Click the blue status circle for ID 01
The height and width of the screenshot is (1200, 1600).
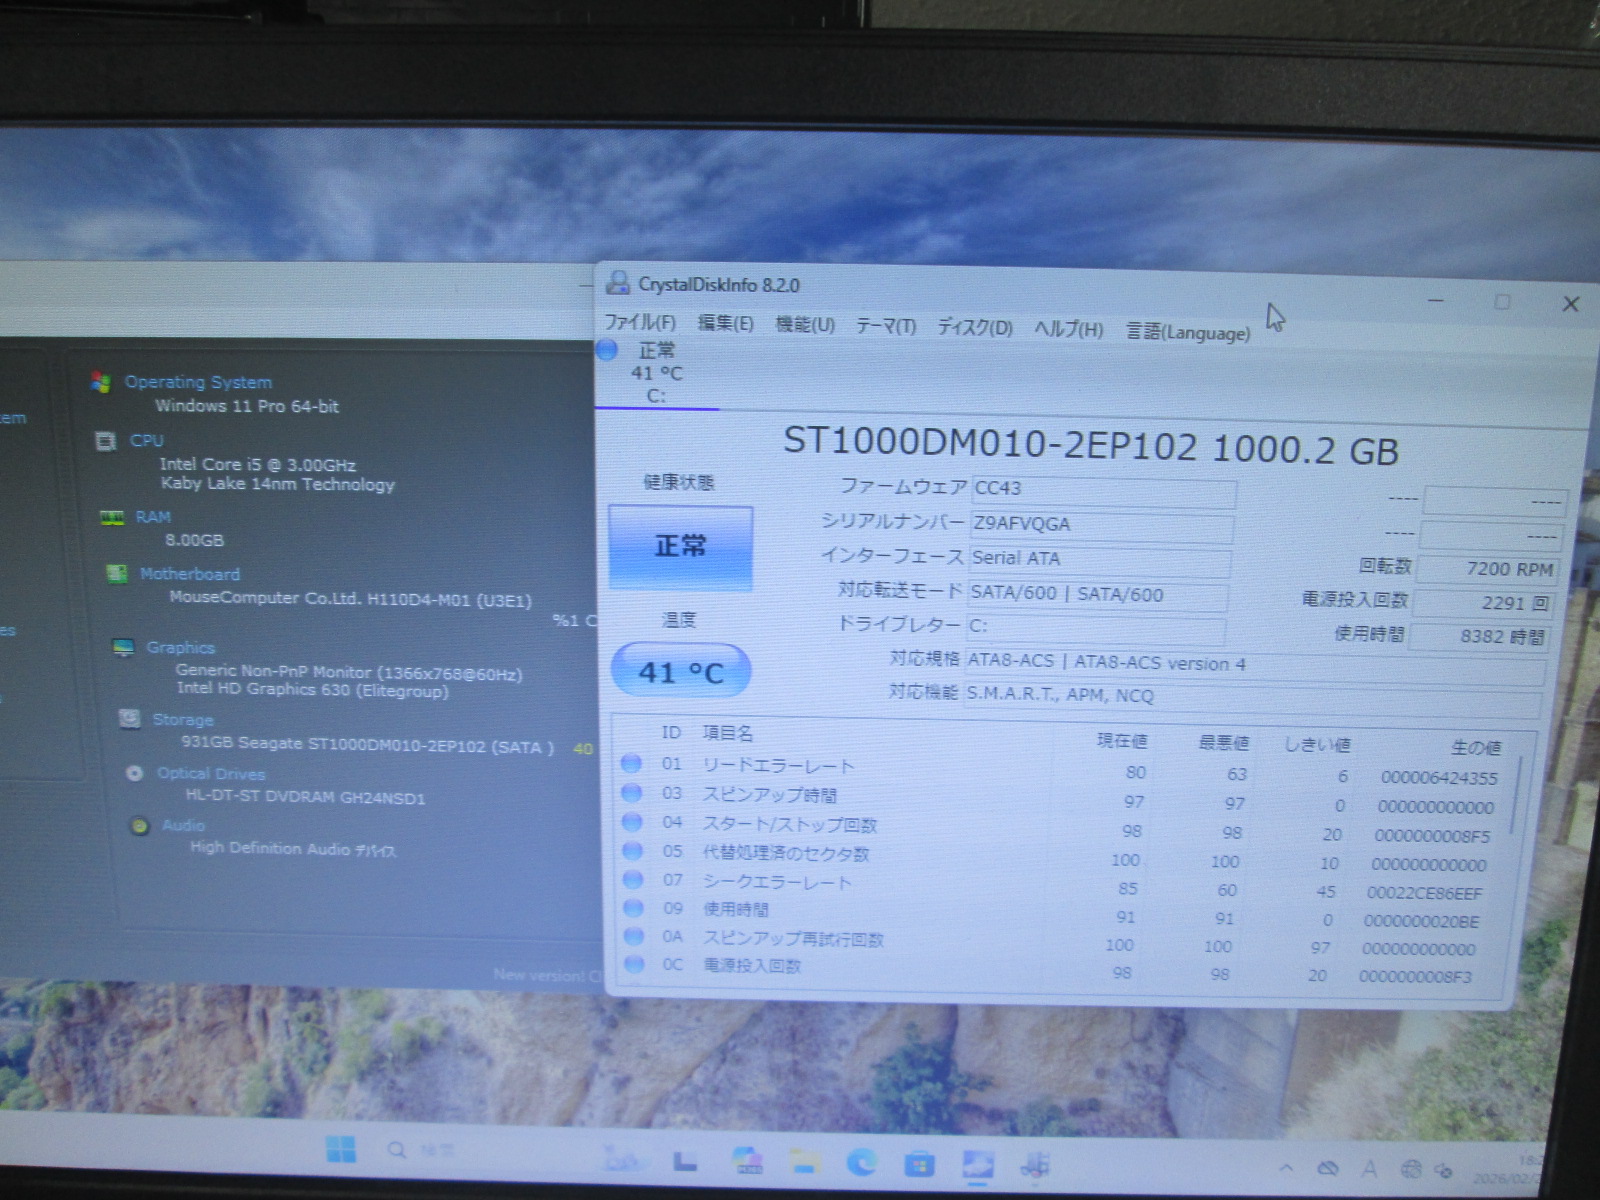click(x=631, y=764)
